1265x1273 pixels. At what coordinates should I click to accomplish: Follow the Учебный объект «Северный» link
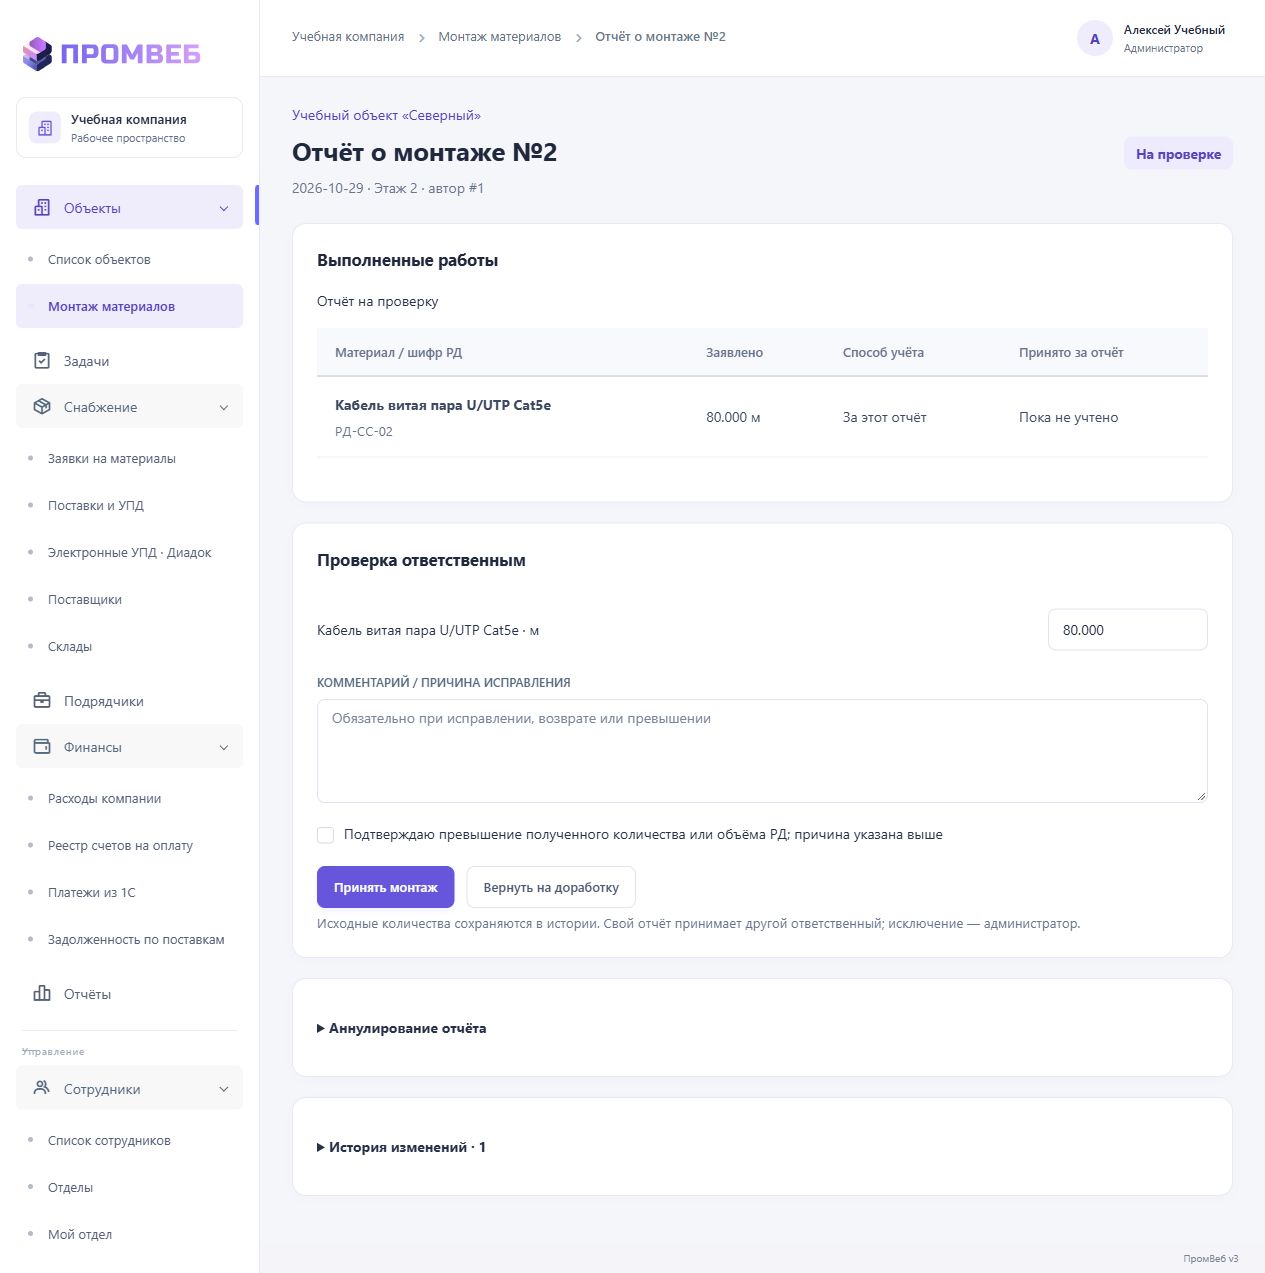pyautogui.click(x=386, y=115)
